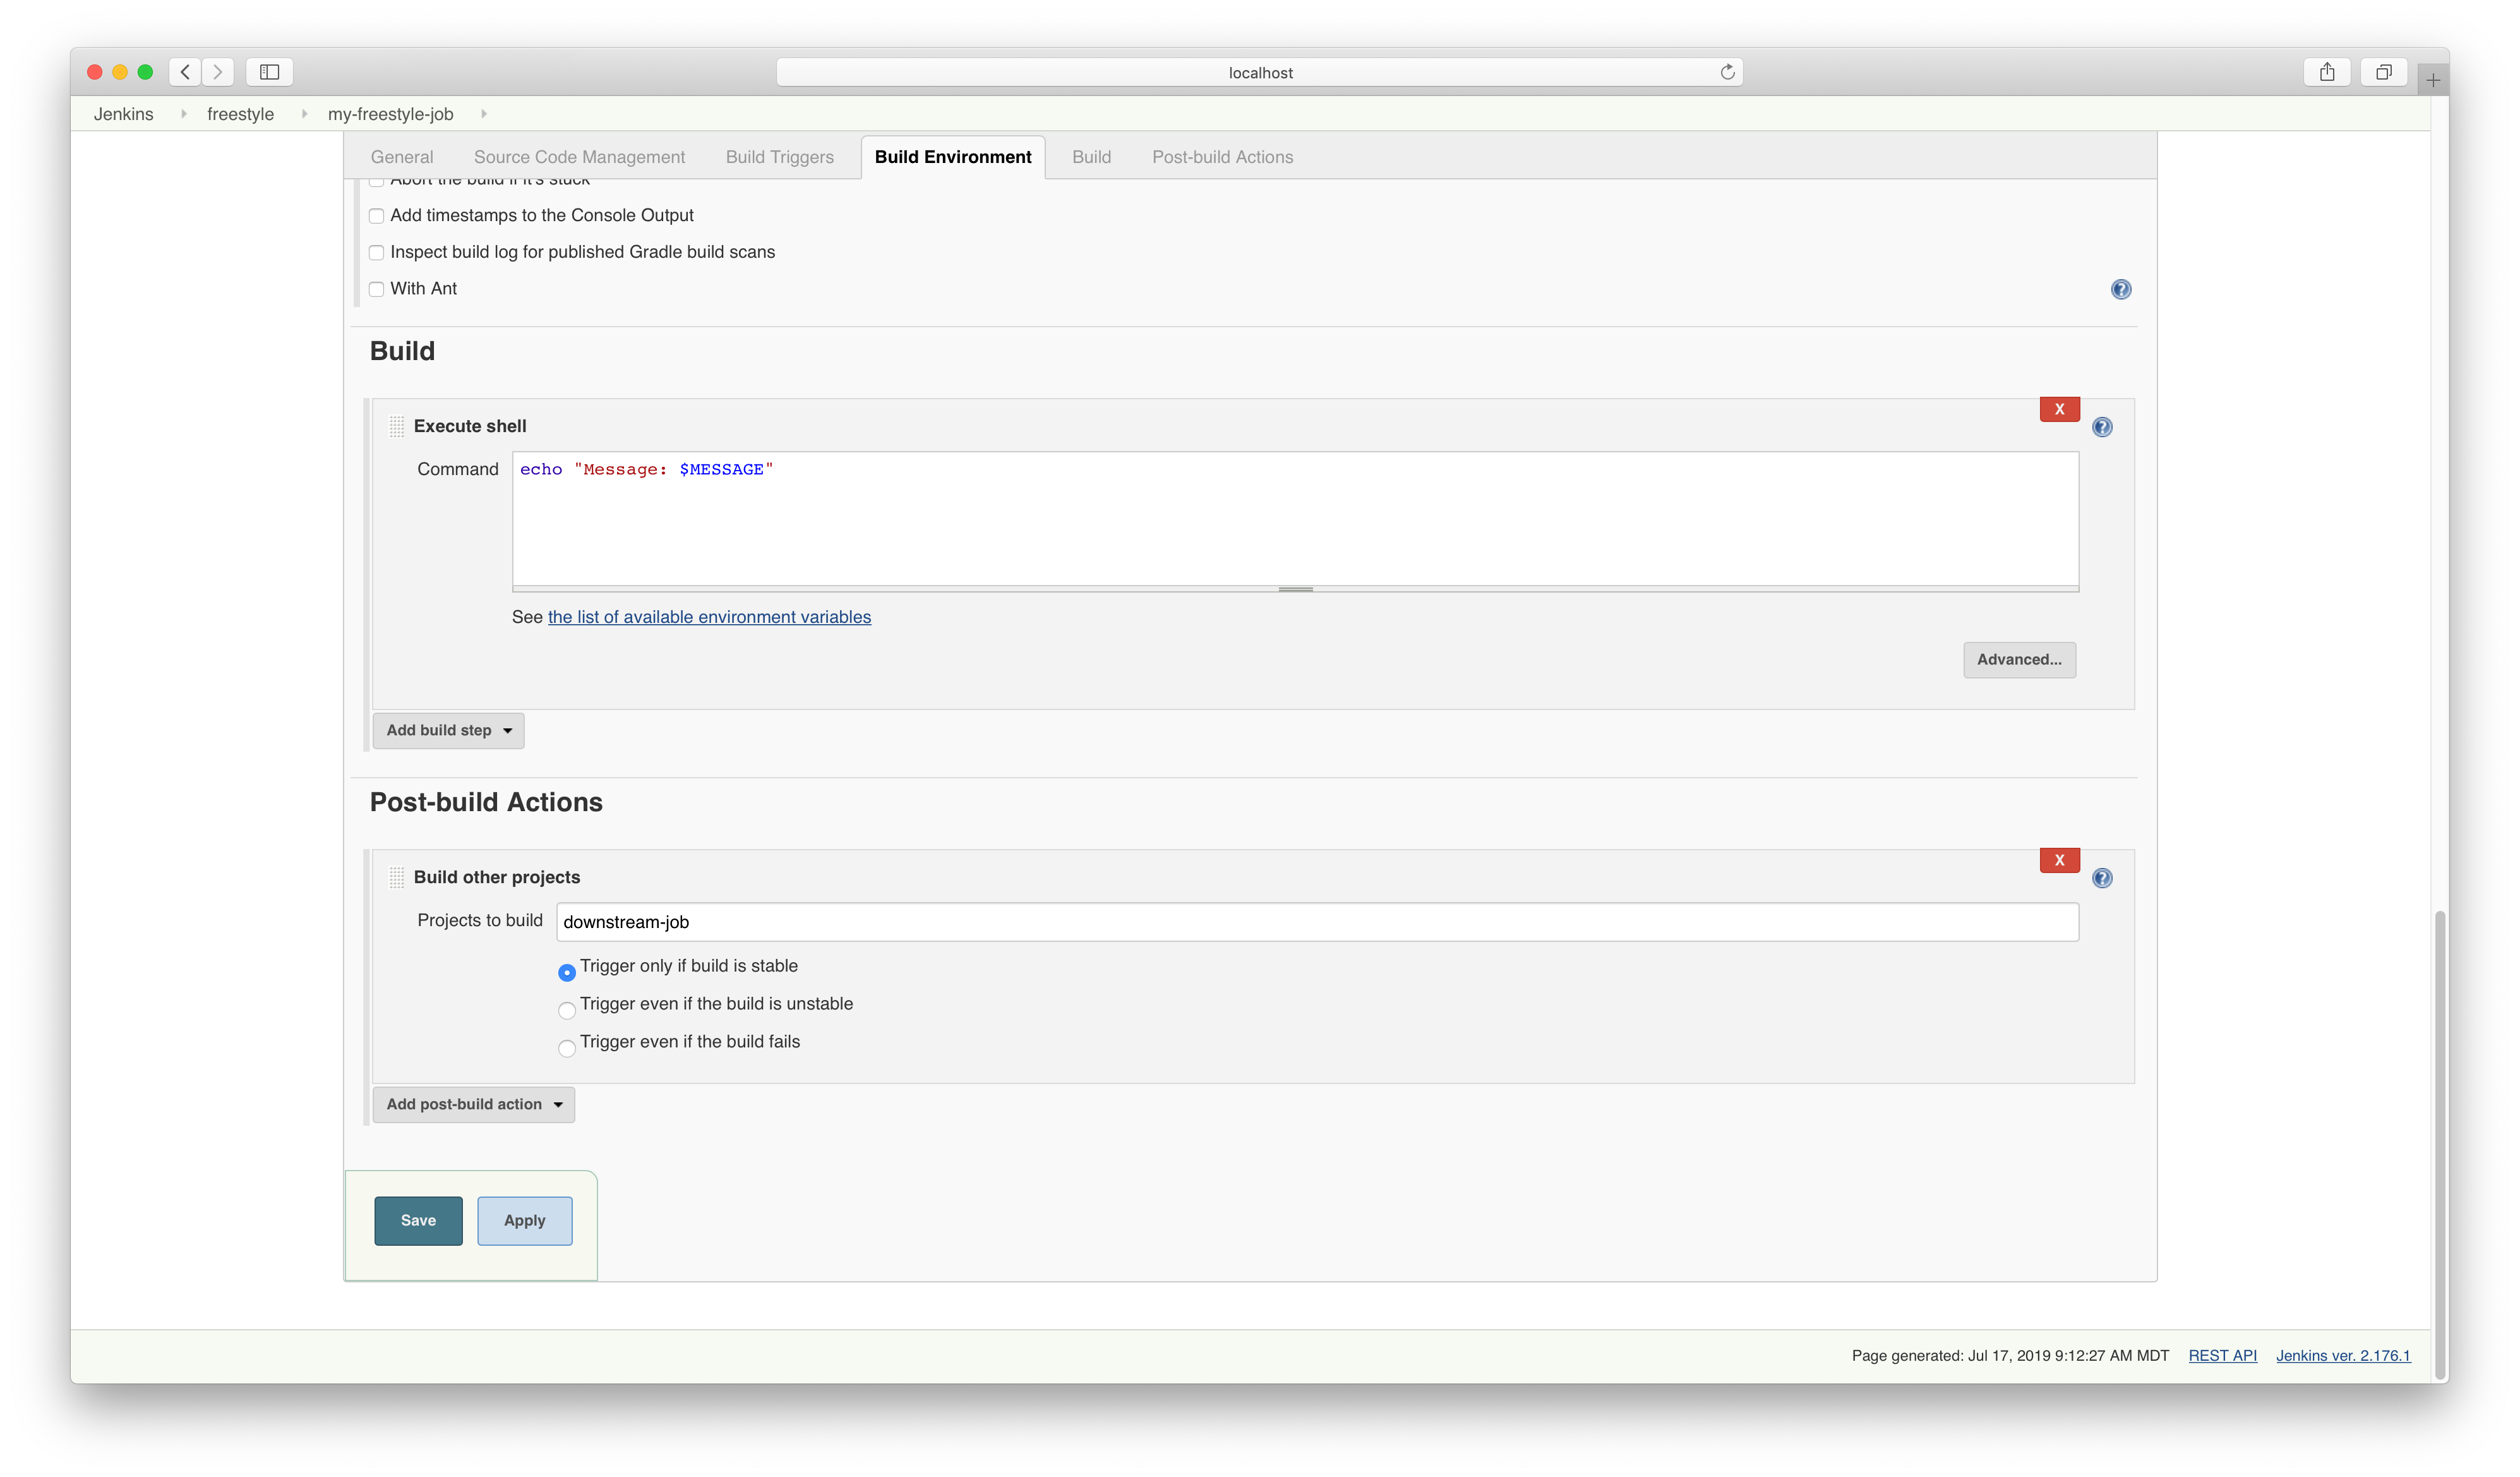The image size is (2520, 1477).
Task: Select Trigger even if the build fails
Action: [x=567, y=1048]
